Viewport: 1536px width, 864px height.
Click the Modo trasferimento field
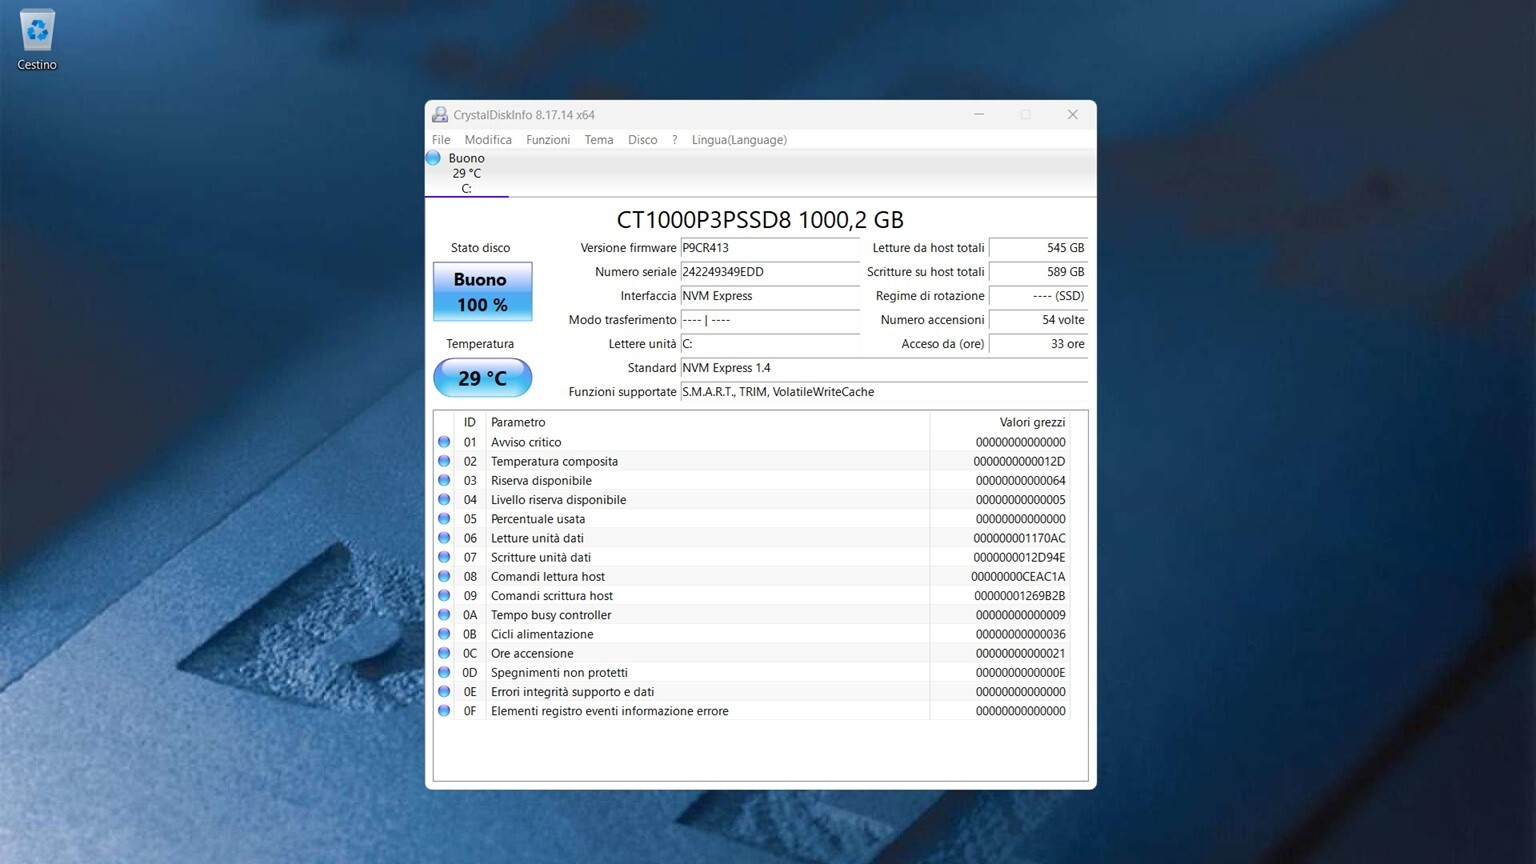(770, 320)
